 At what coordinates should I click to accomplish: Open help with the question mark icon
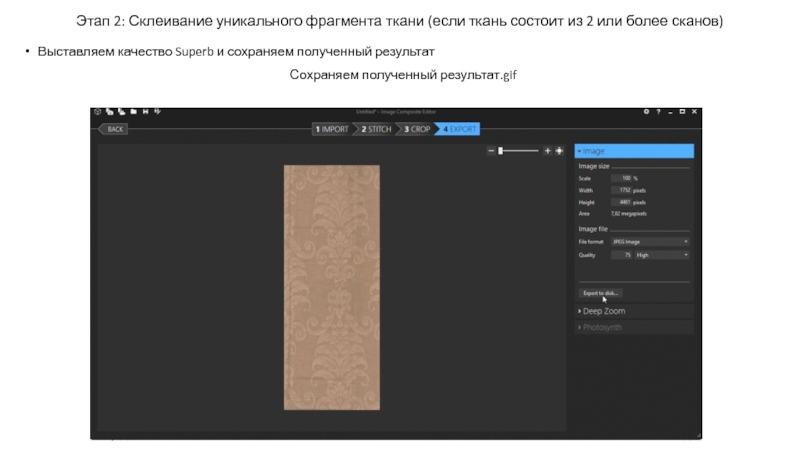pyautogui.click(x=658, y=113)
